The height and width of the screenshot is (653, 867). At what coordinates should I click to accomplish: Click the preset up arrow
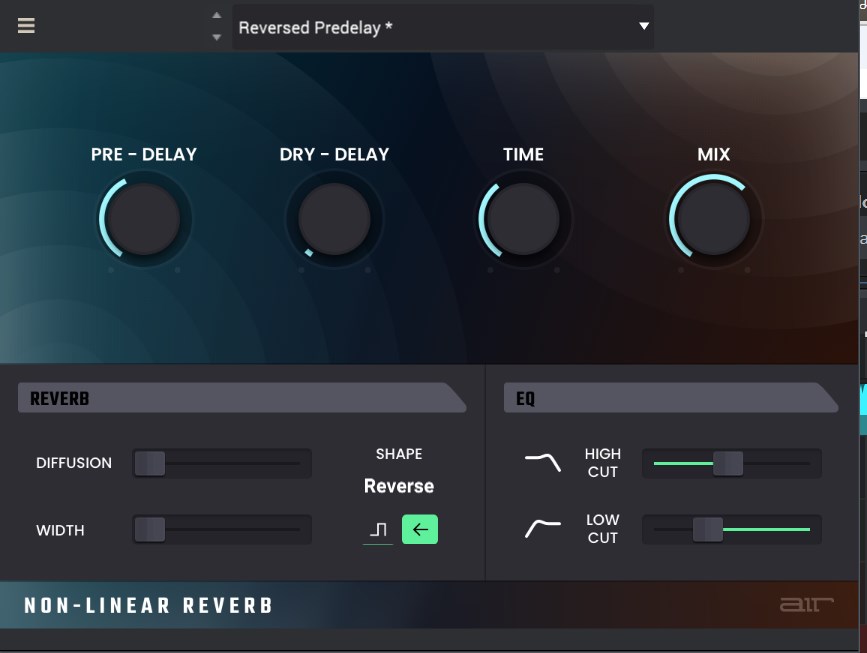pos(217,15)
